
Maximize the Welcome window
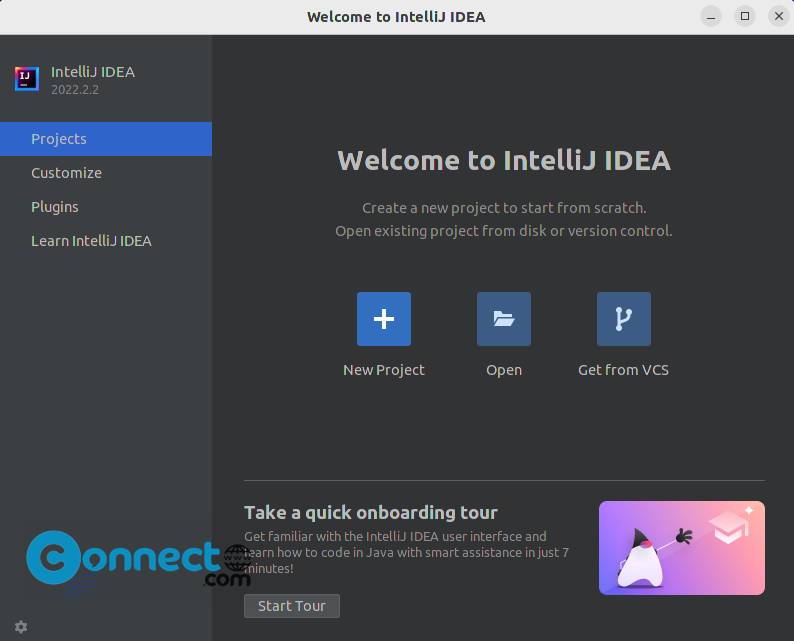tap(745, 17)
